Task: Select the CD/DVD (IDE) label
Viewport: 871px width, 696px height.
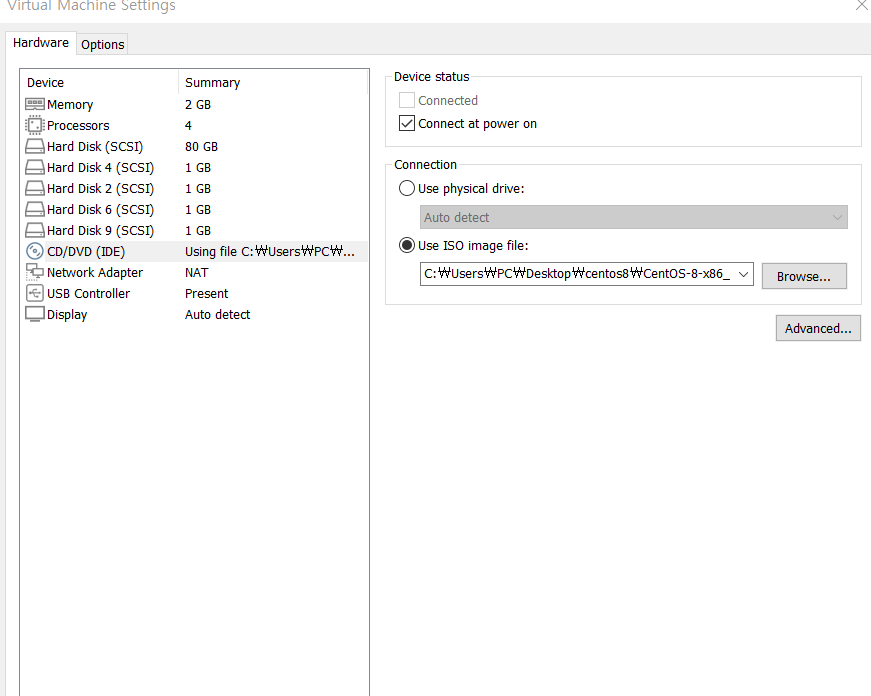Action: click(x=86, y=252)
